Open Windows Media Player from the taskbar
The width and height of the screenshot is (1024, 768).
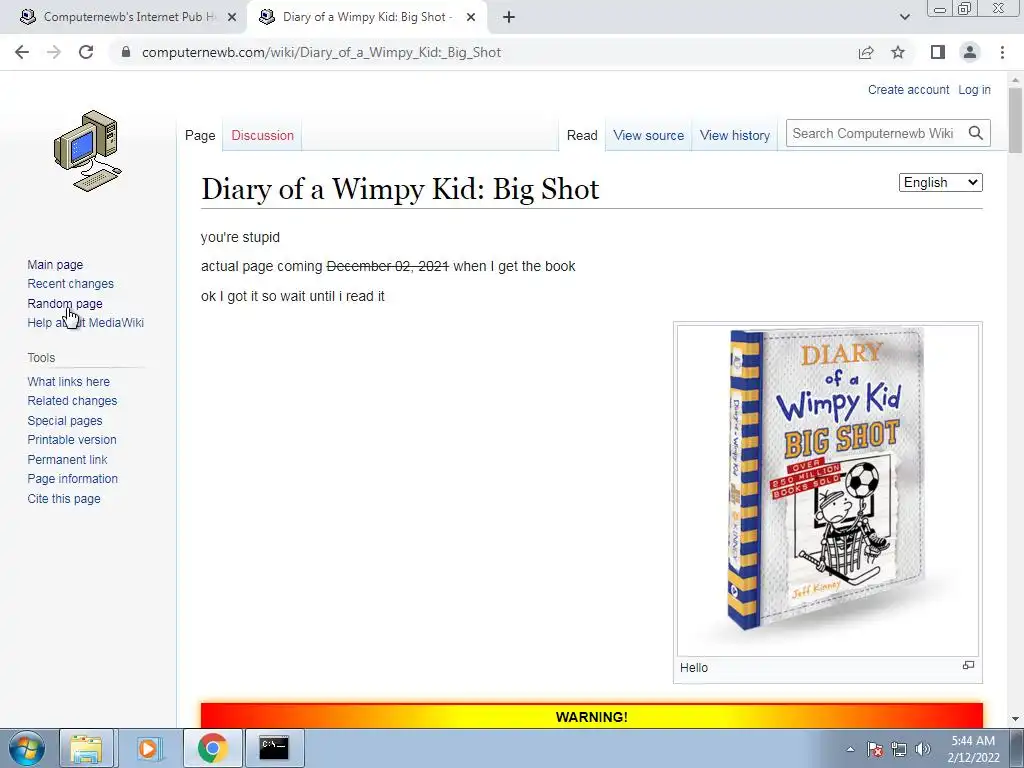tap(148, 748)
